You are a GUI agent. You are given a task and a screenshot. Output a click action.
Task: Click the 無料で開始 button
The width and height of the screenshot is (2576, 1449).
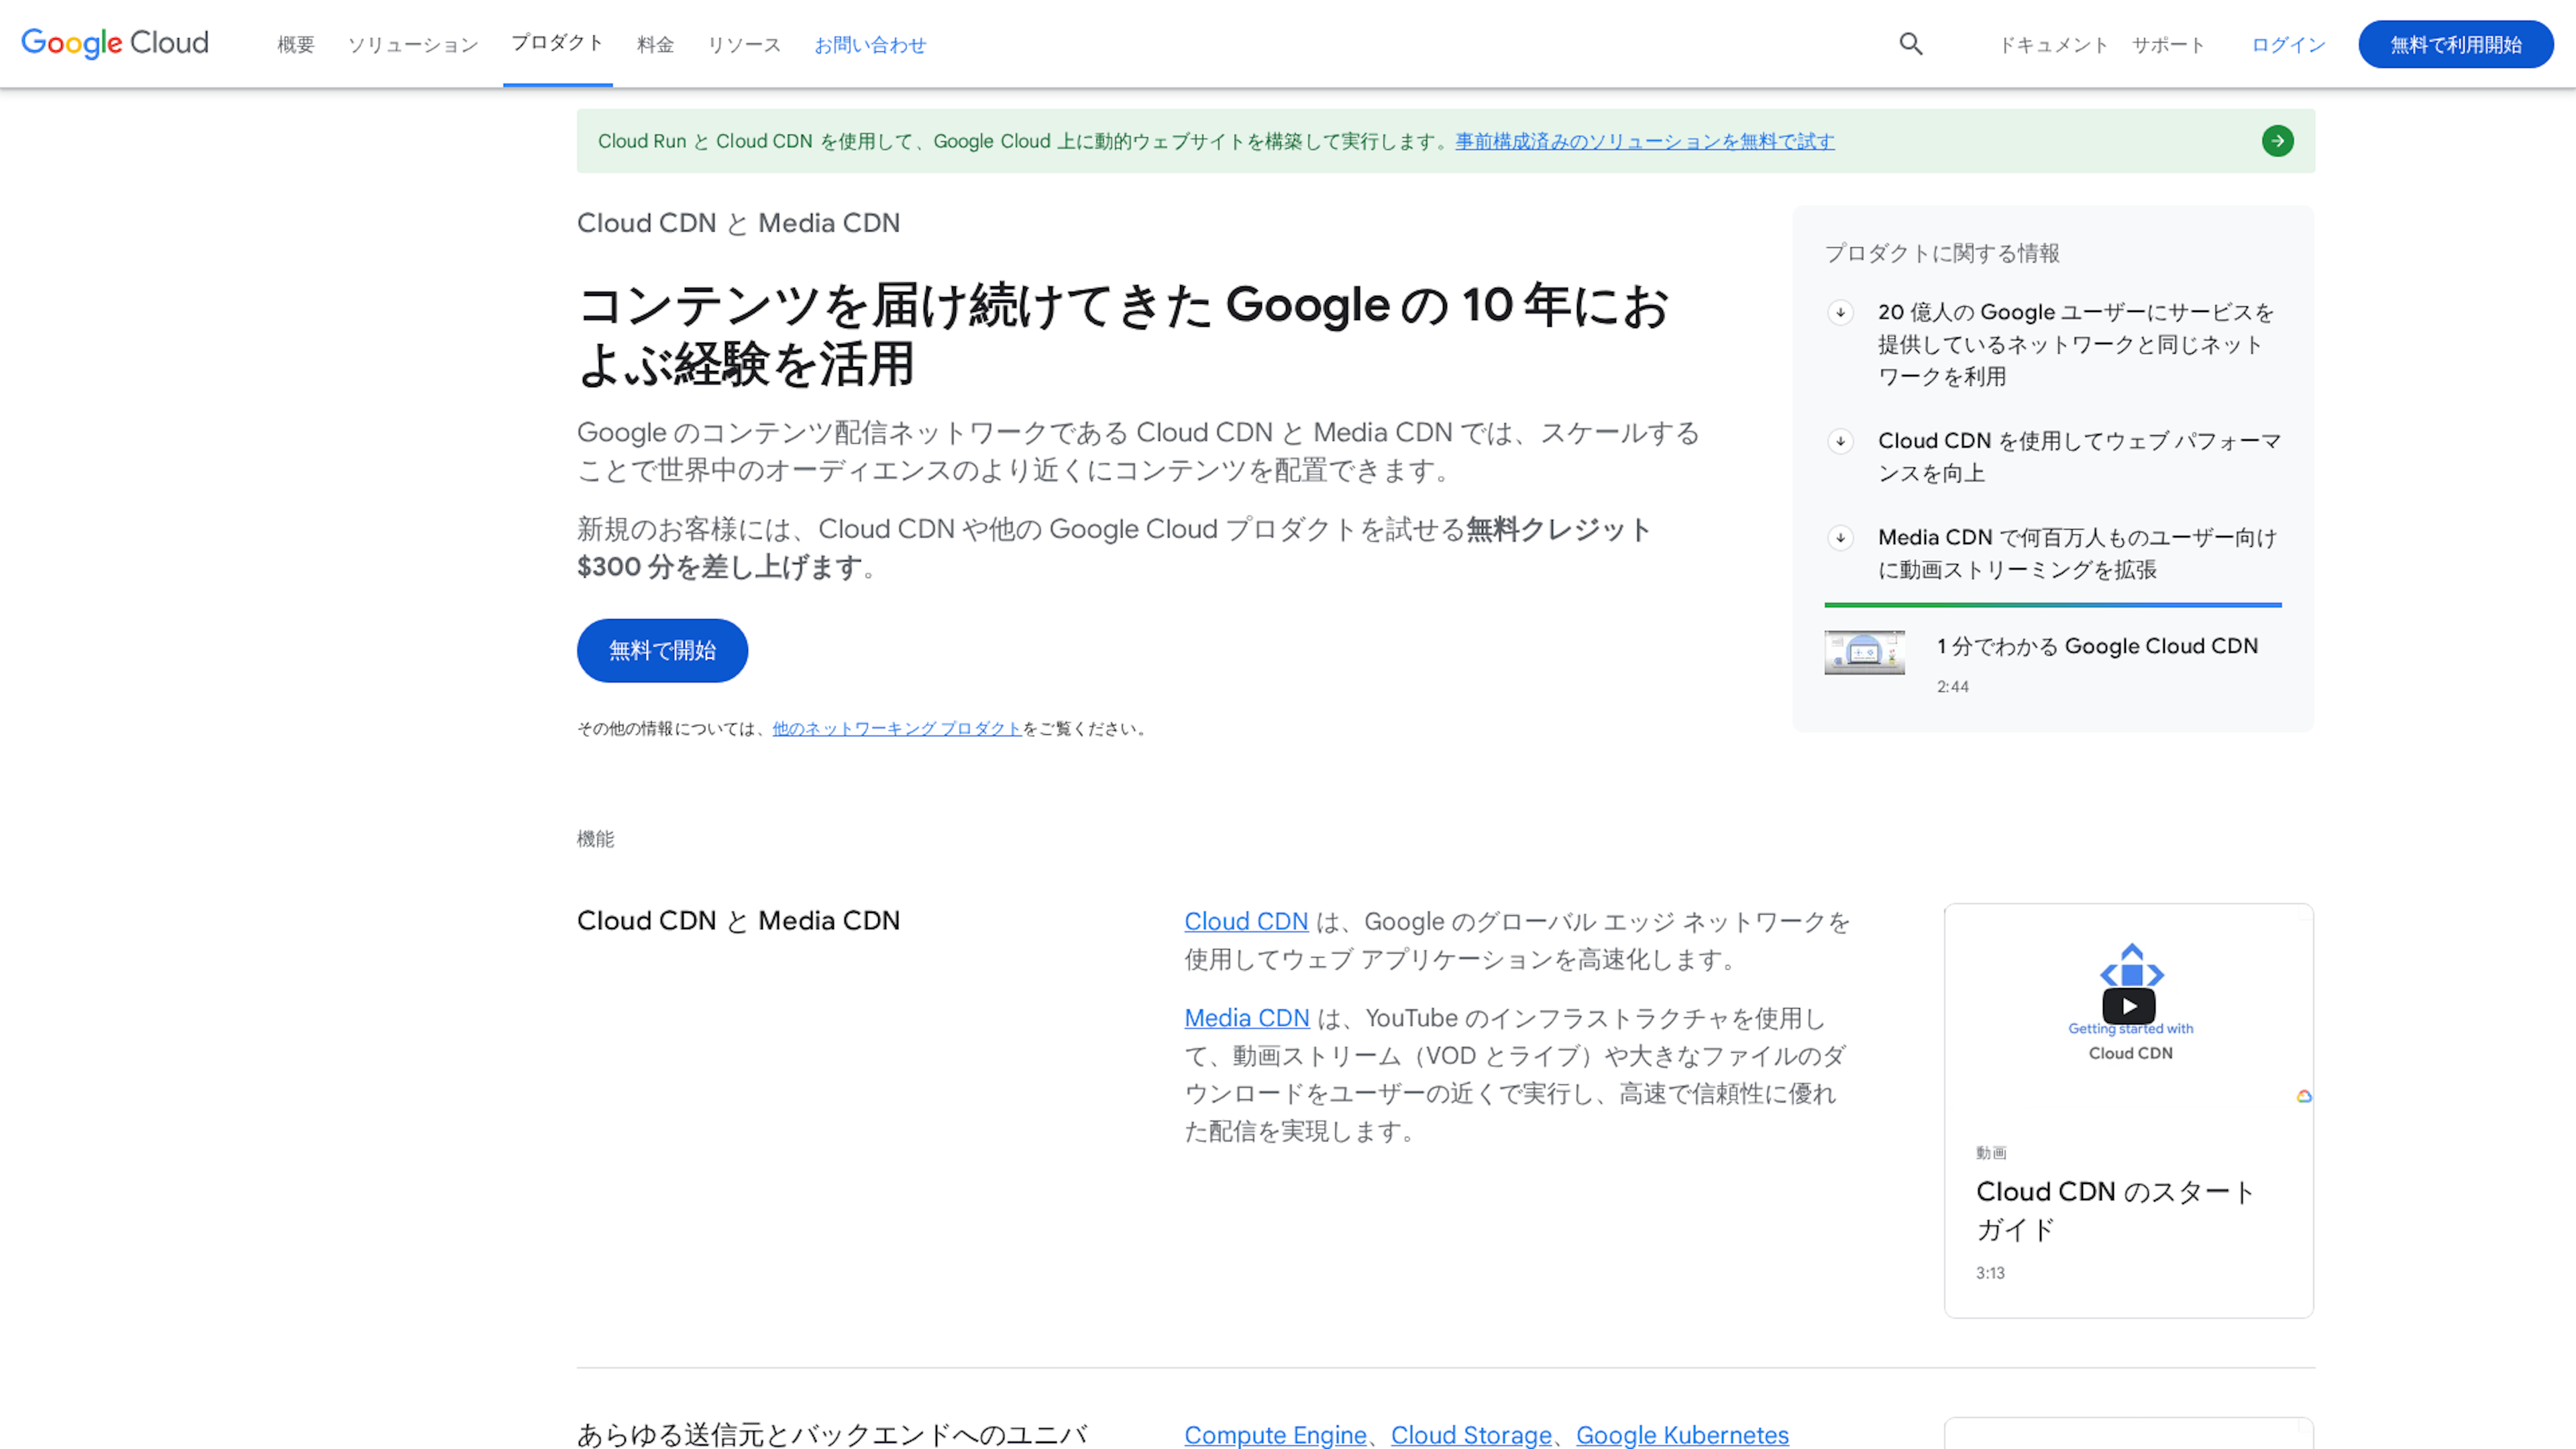coord(662,651)
